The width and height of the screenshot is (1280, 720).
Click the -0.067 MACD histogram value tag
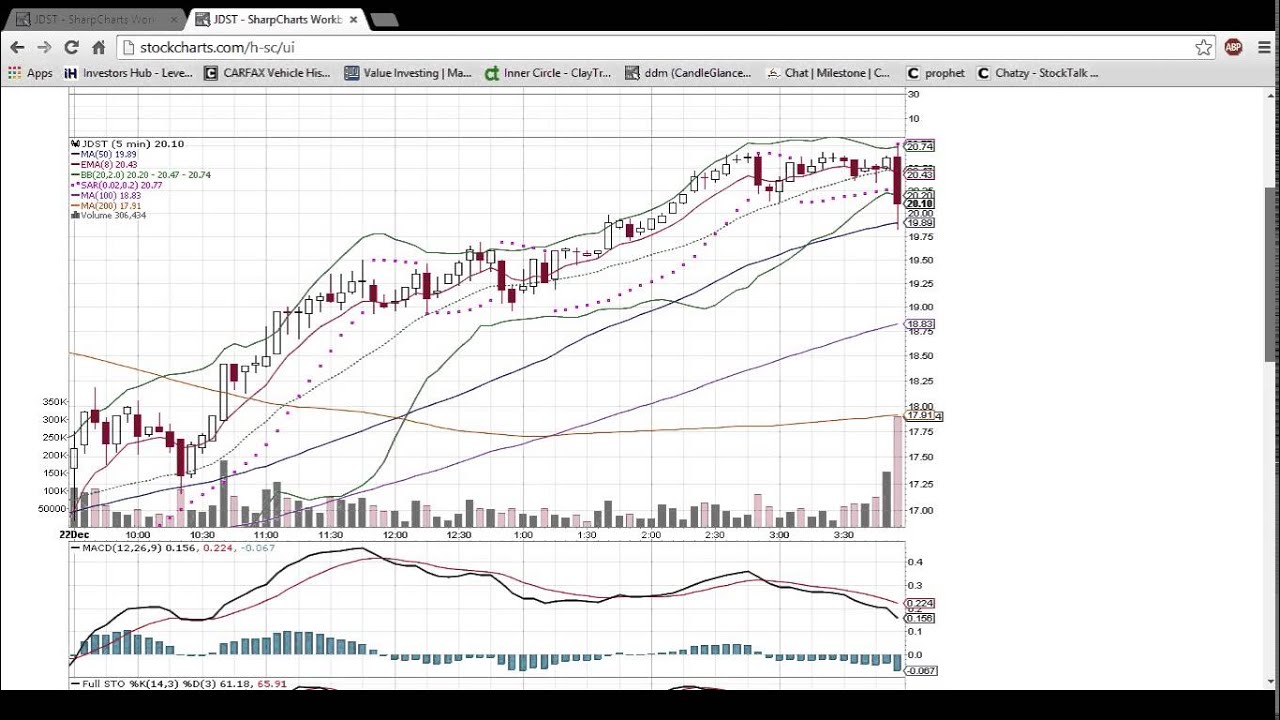click(921, 670)
